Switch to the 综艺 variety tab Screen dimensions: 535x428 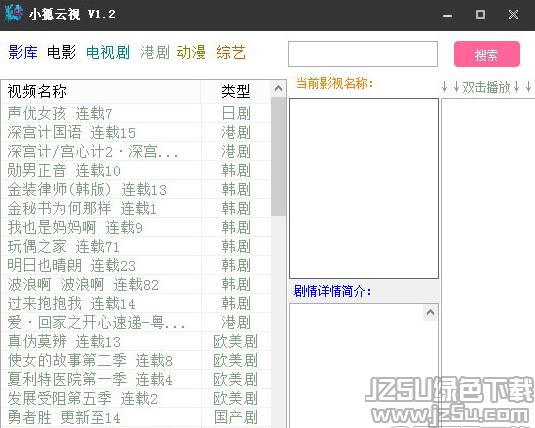pos(231,53)
